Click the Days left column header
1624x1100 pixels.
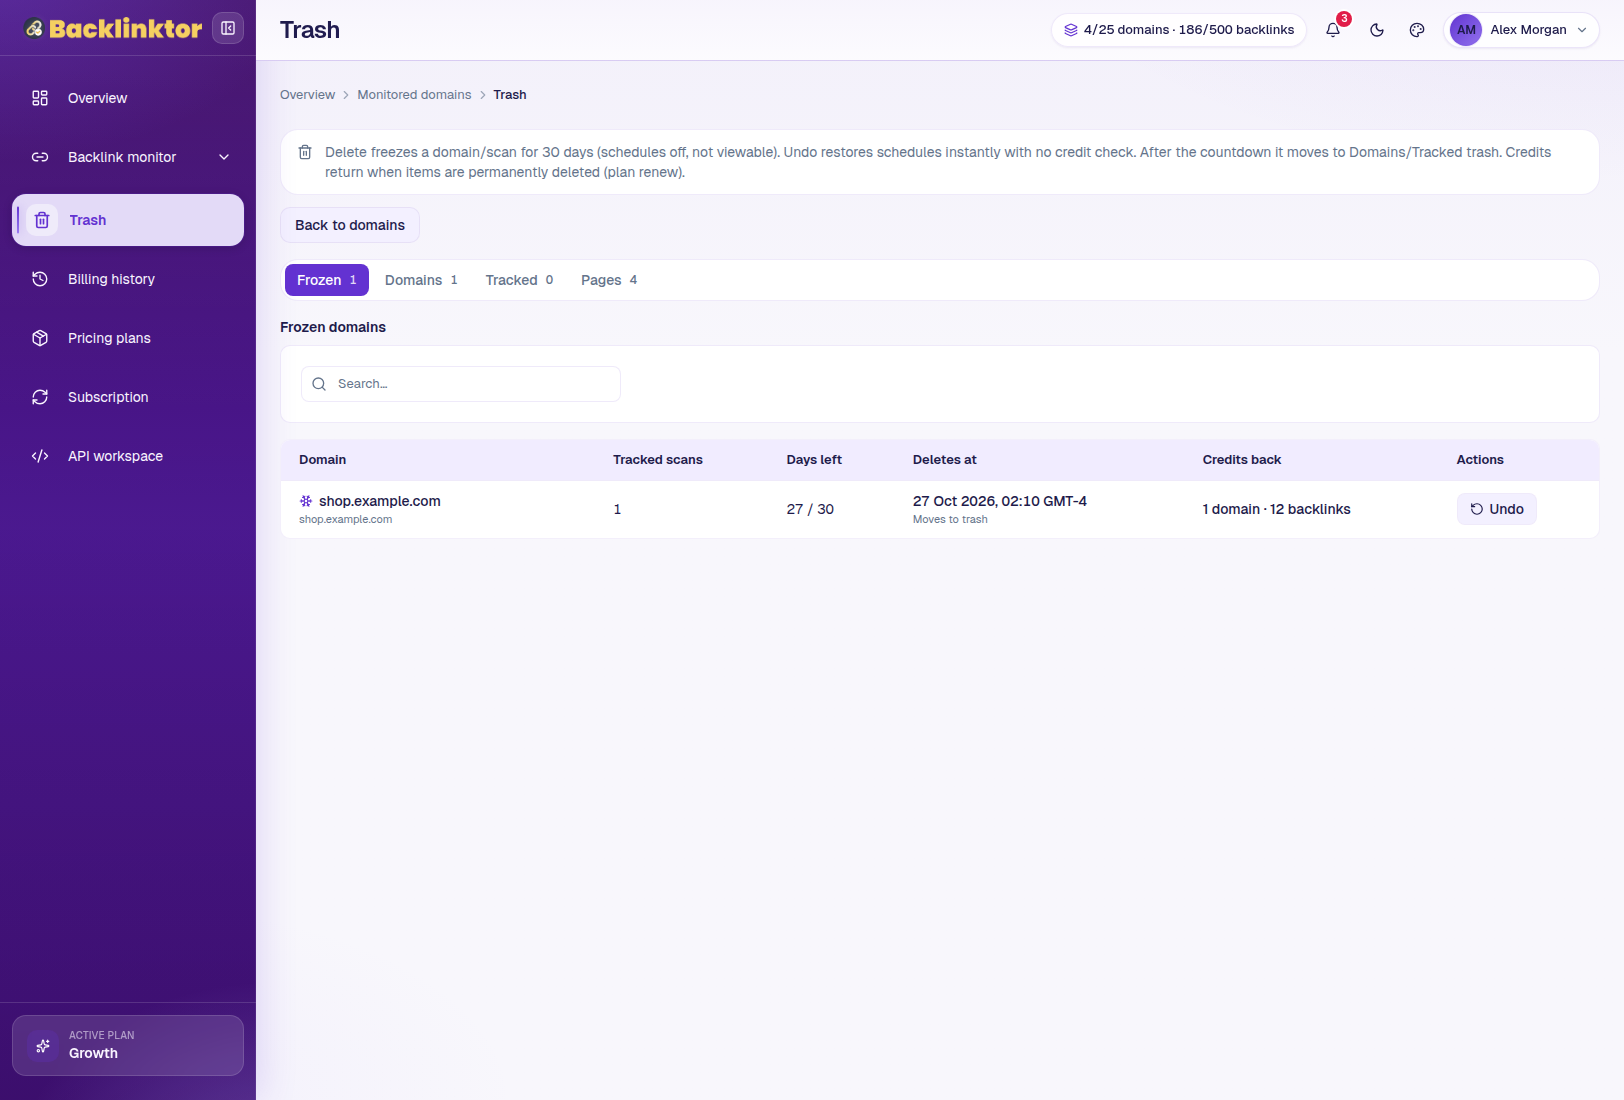[x=814, y=460]
